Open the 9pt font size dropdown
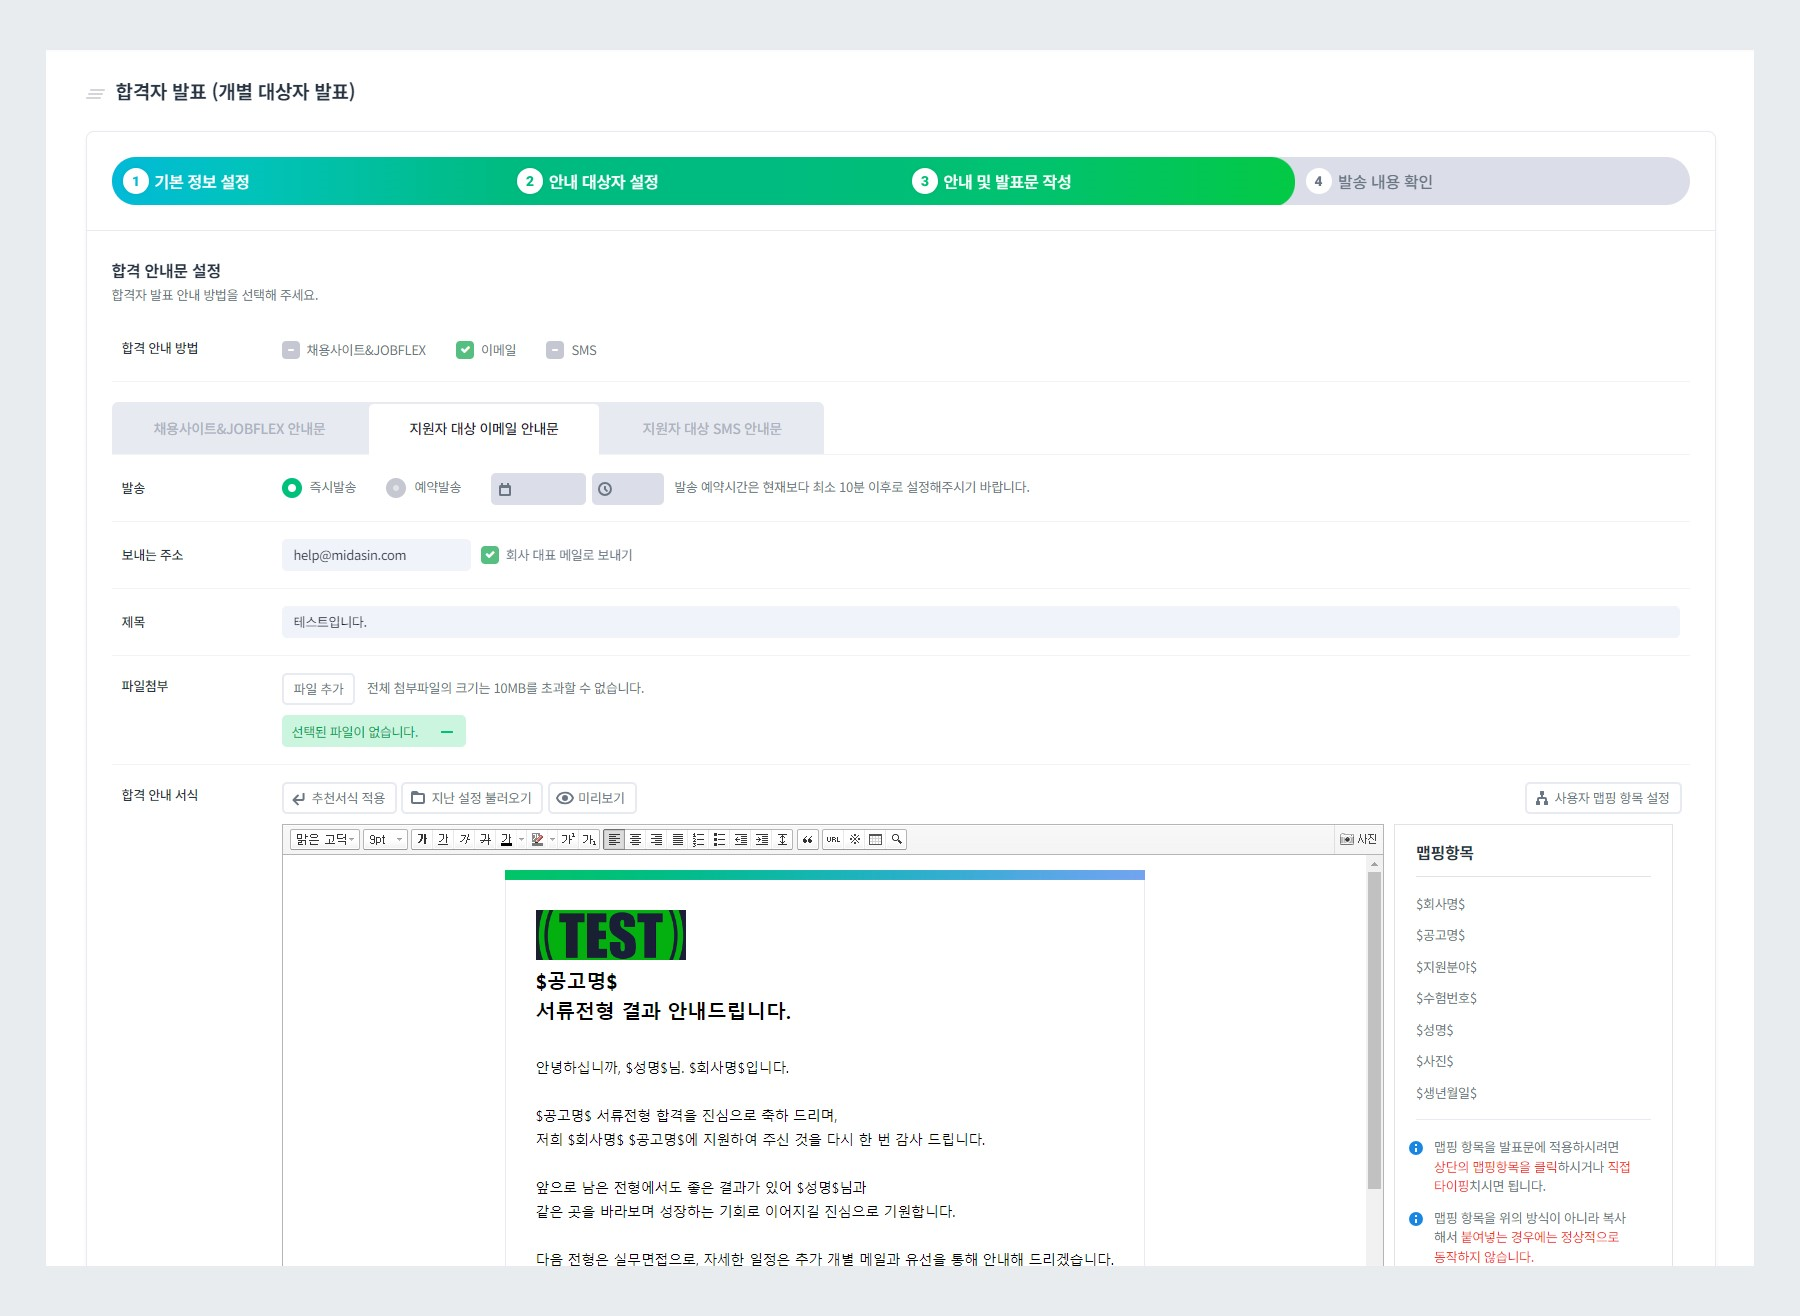1800x1316 pixels. click(x=385, y=839)
